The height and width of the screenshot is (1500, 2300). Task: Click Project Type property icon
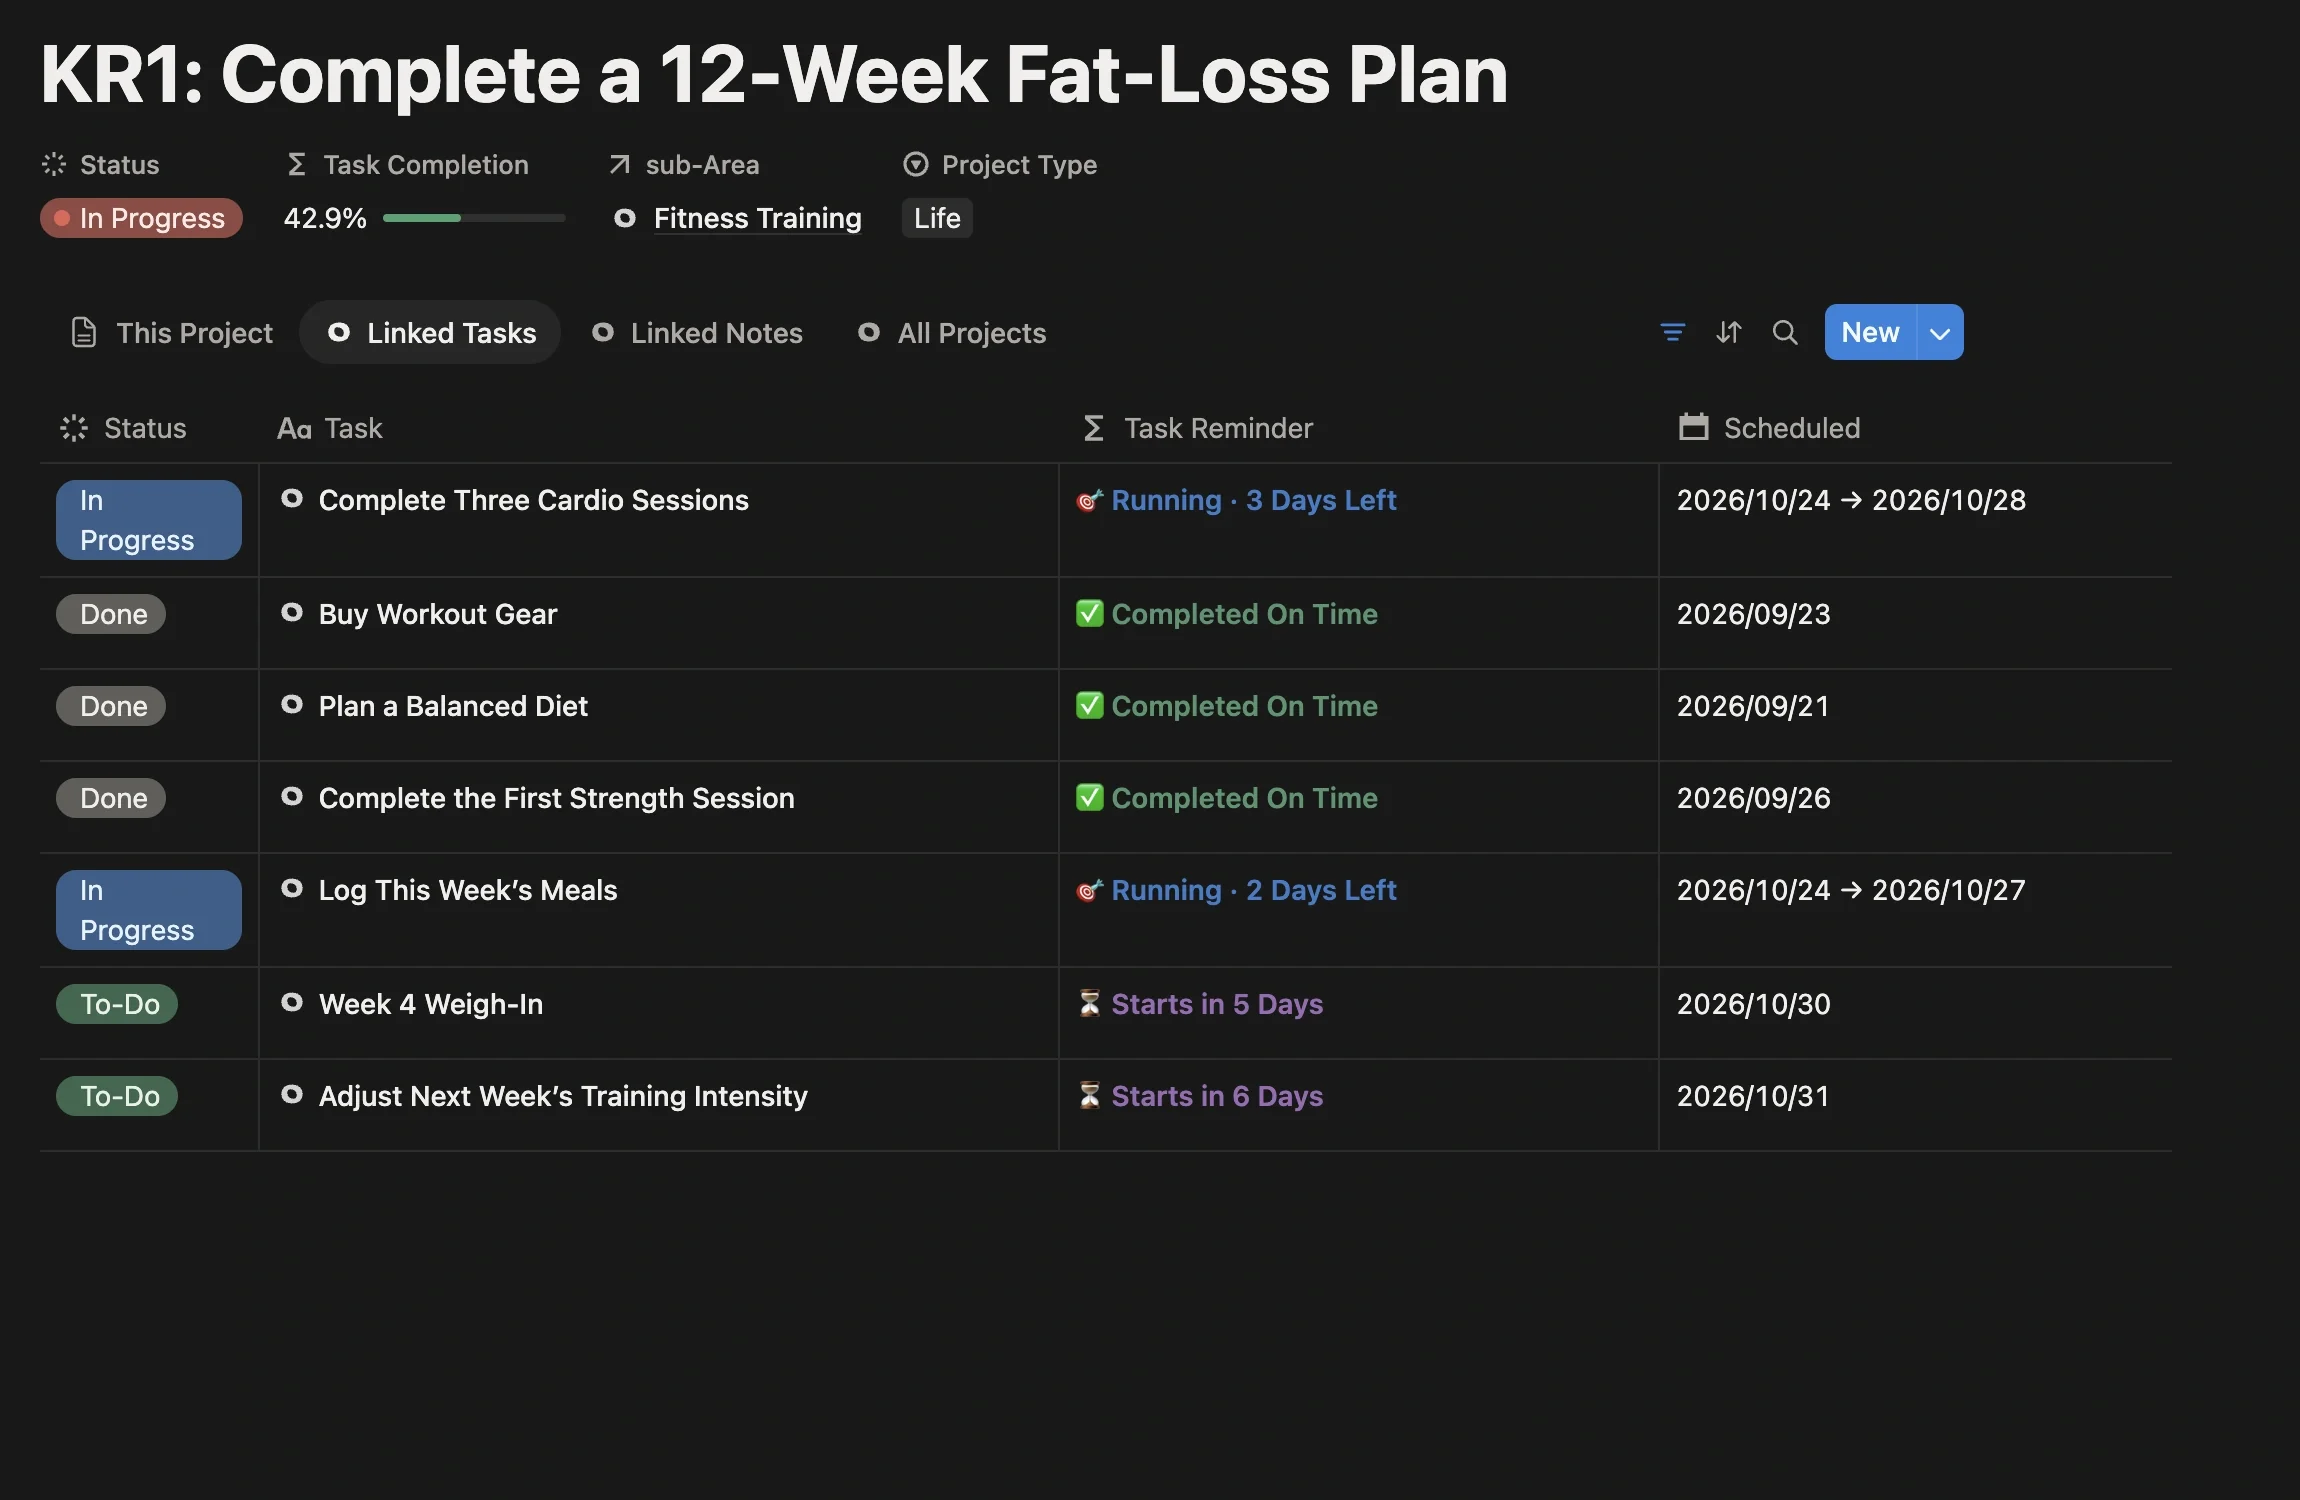(x=915, y=164)
